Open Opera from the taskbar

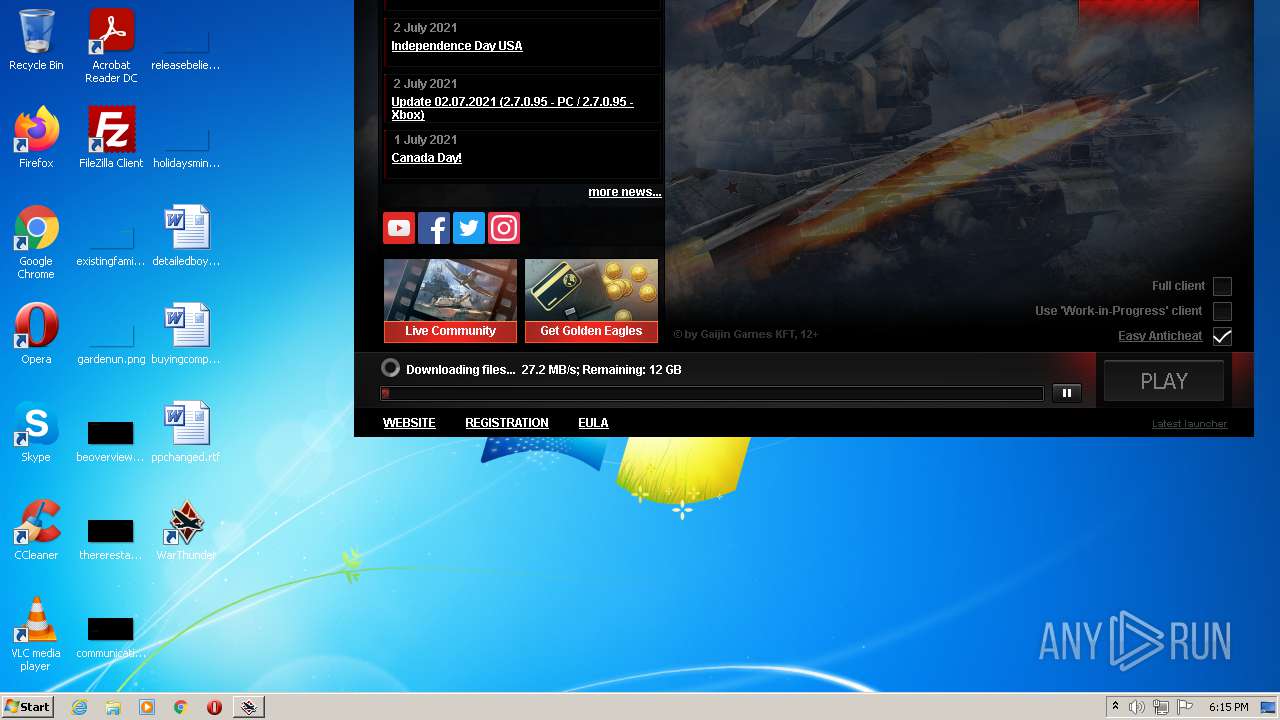coord(214,707)
